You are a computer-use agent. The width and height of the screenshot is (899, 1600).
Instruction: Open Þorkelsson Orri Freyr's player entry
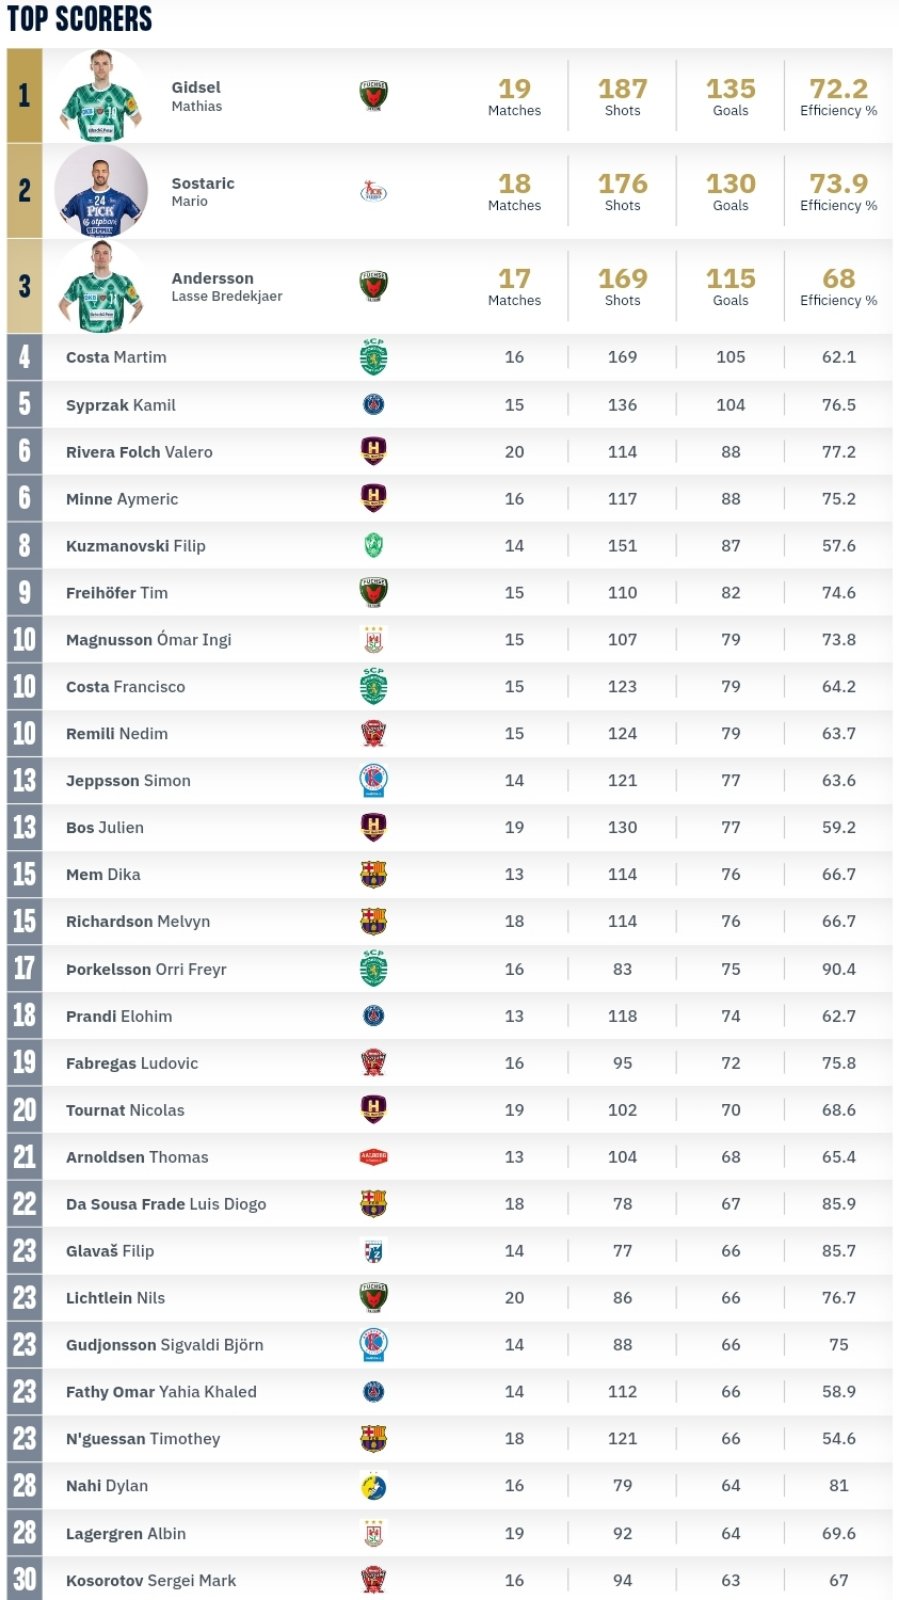(x=146, y=969)
